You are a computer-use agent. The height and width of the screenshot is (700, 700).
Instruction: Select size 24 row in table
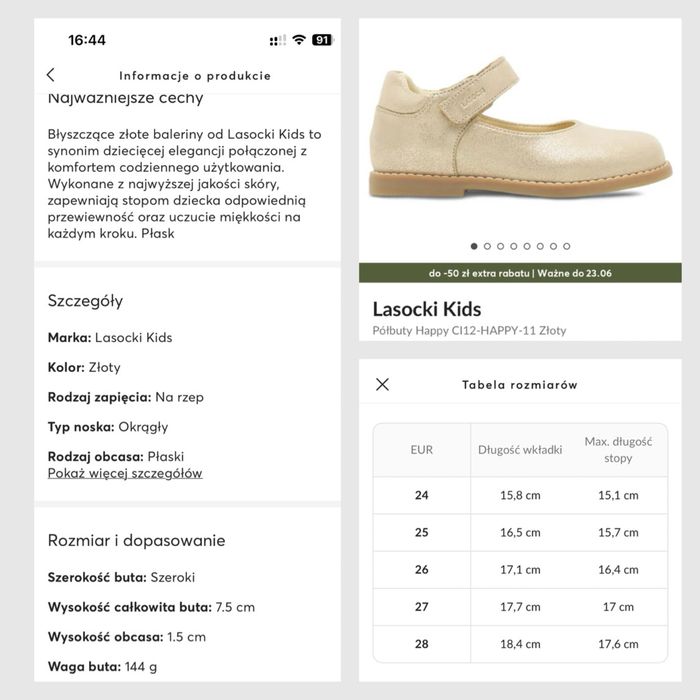click(520, 495)
